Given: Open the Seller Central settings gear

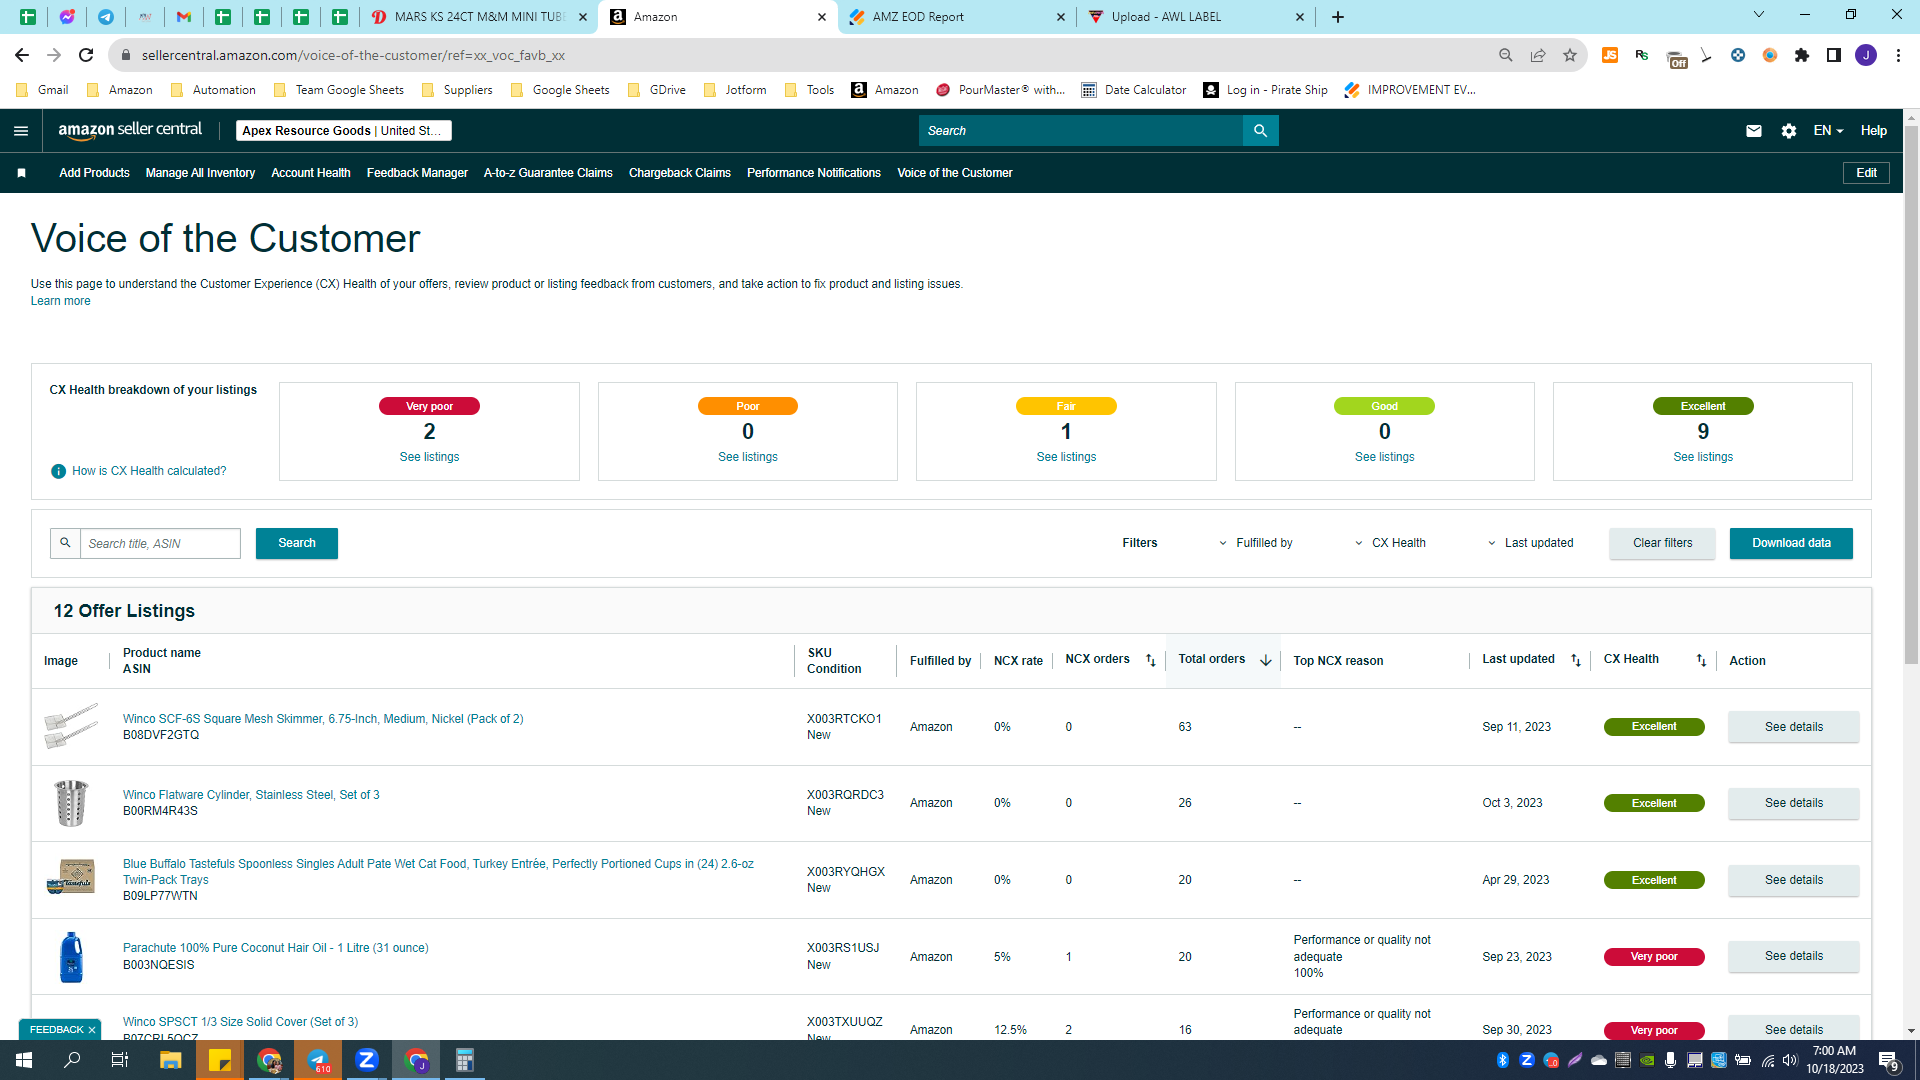Looking at the screenshot, I should pos(1789,131).
